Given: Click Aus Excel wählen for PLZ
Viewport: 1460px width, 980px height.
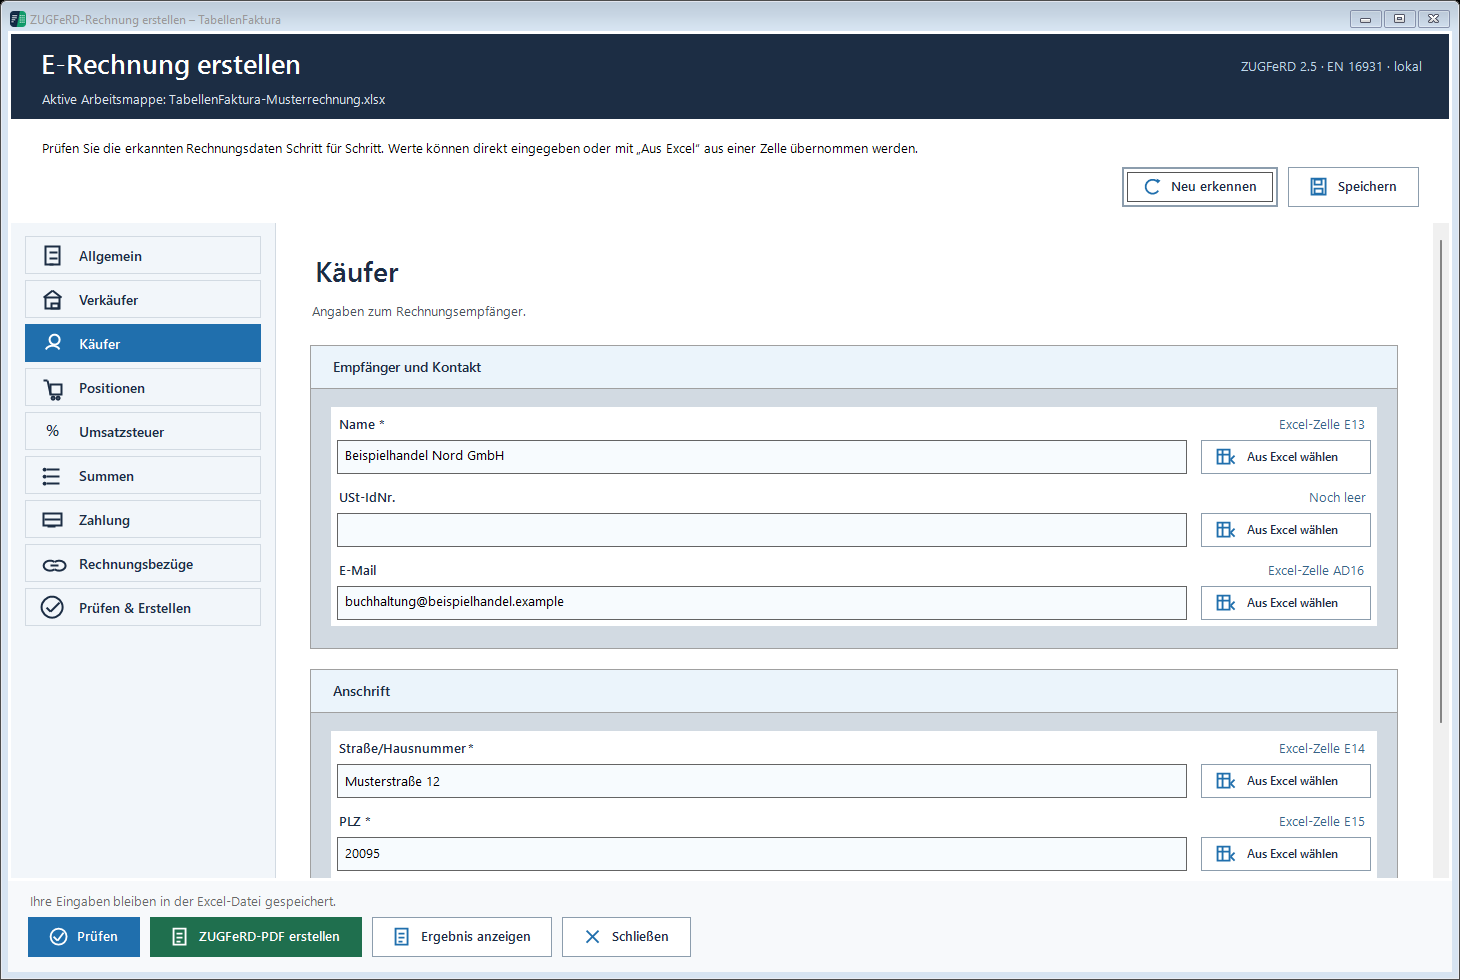Looking at the screenshot, I should coord(1286,854).
